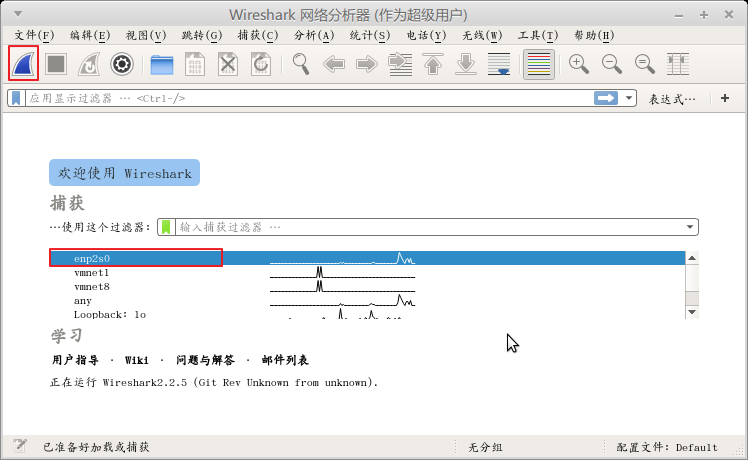Save the capture file
This screenshot has height=460, width=748.
(x=195, y=64)
